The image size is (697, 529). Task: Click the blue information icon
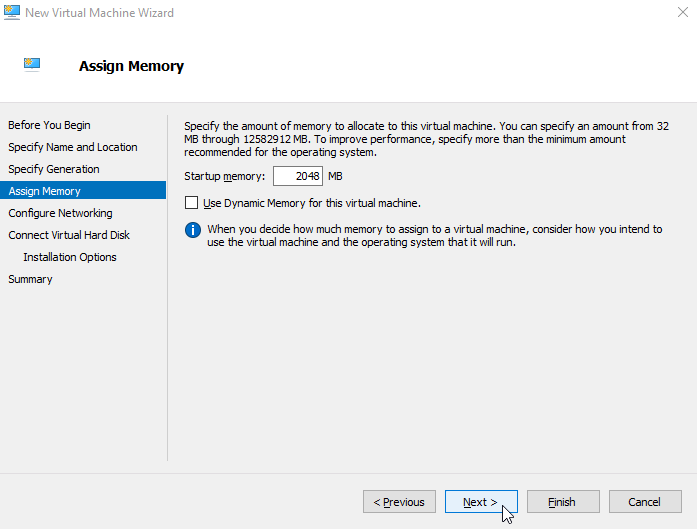(192, 230)
